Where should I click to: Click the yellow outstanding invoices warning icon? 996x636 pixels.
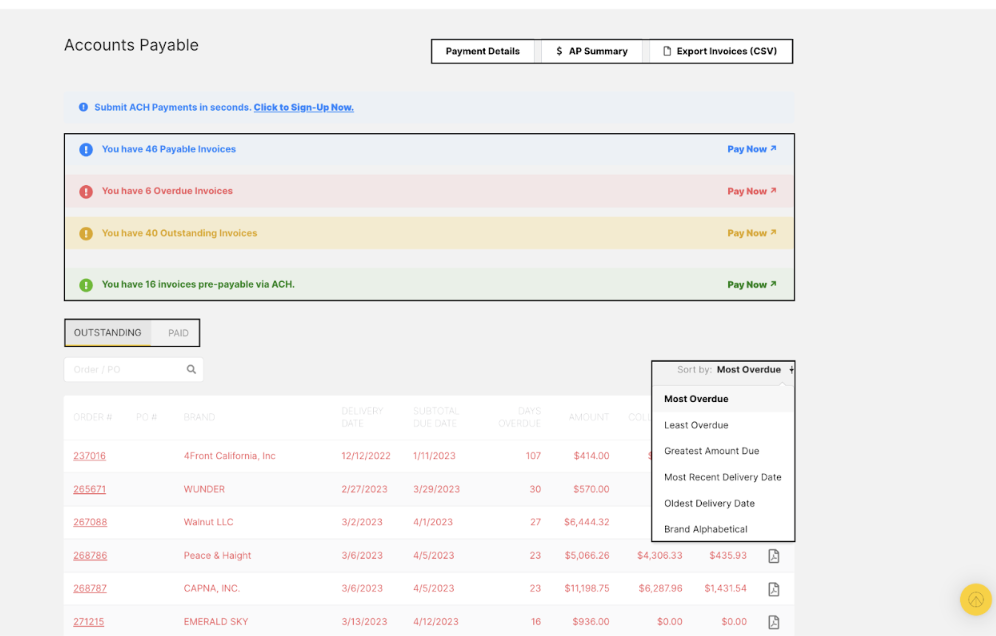pyautogui.click(x=86, y=234)
